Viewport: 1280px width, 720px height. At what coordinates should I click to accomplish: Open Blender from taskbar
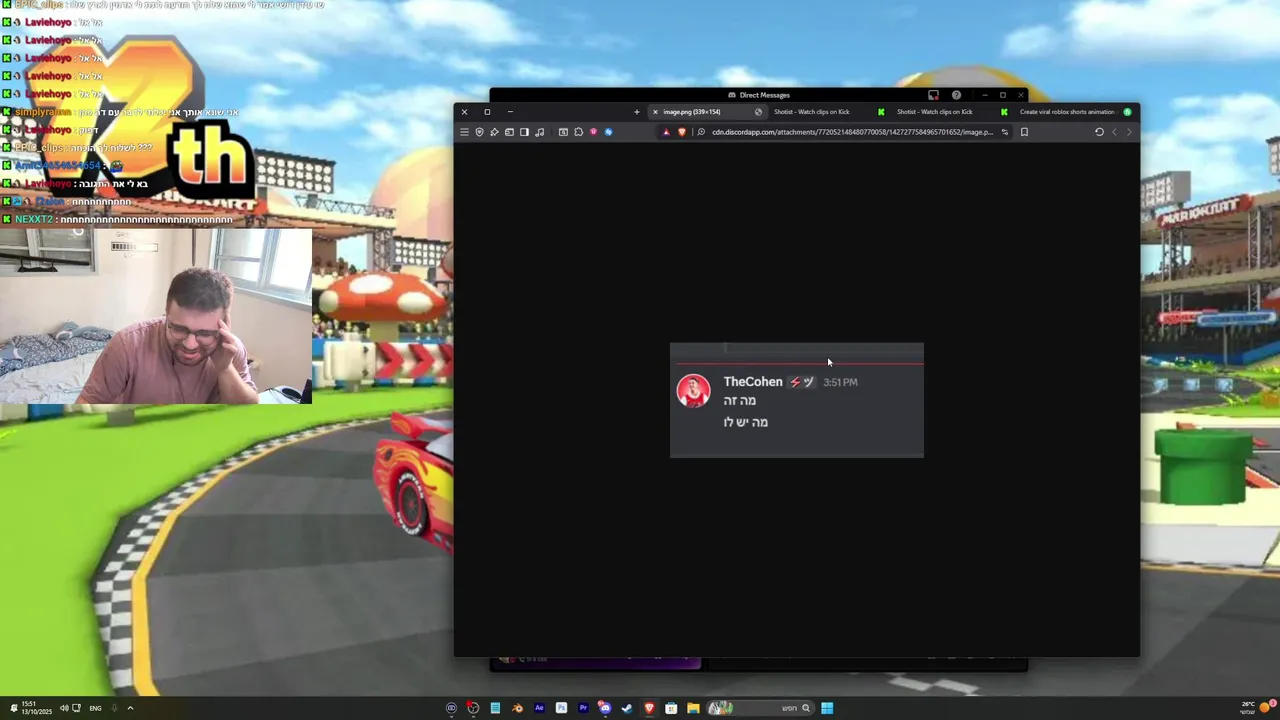[517, 708]
